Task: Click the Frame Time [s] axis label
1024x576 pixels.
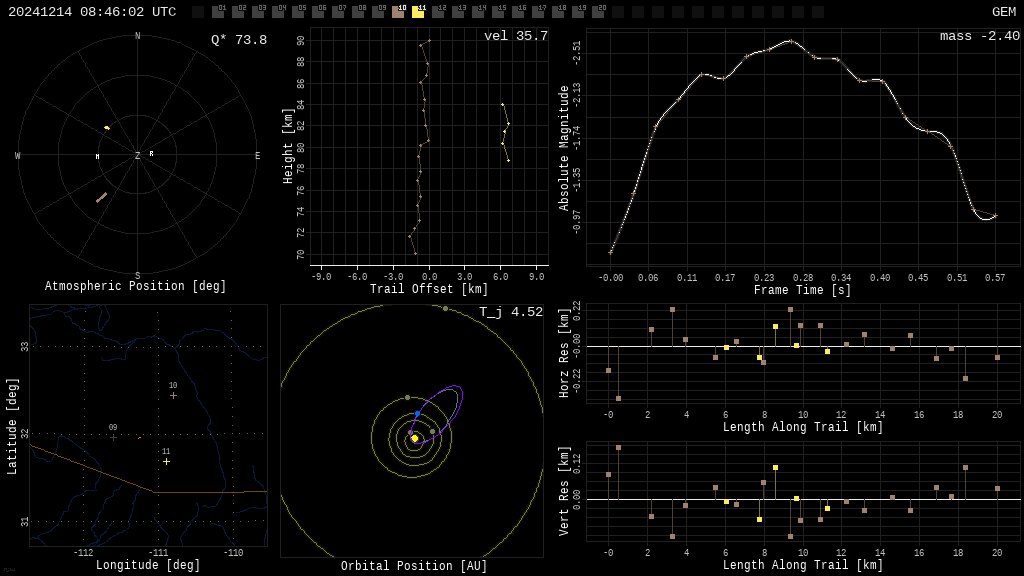Action: point(803,290)
